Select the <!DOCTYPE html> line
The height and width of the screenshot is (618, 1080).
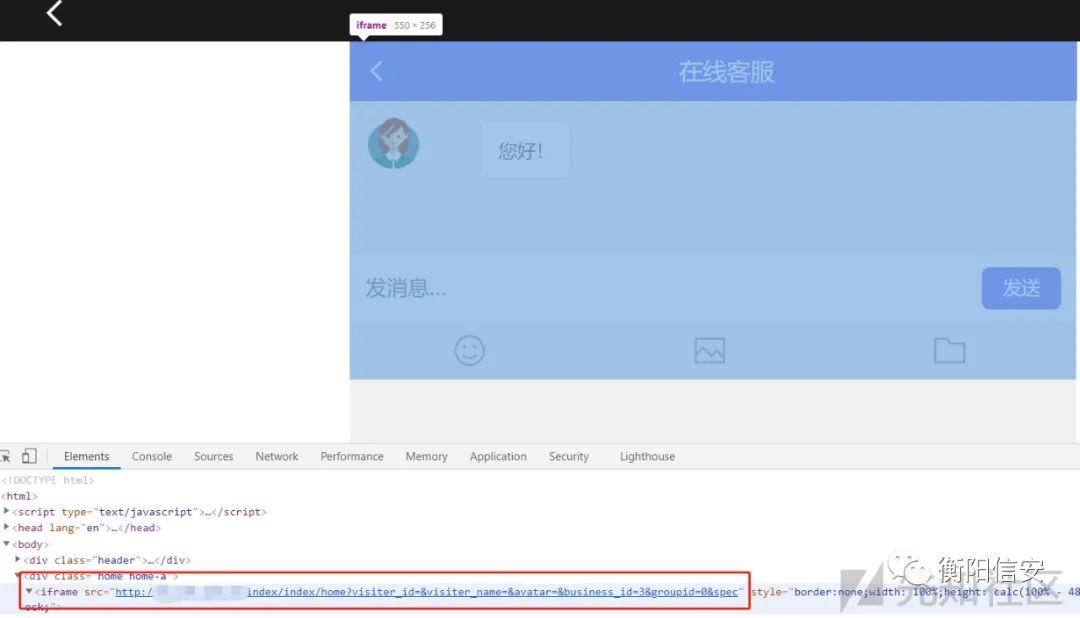48,480
